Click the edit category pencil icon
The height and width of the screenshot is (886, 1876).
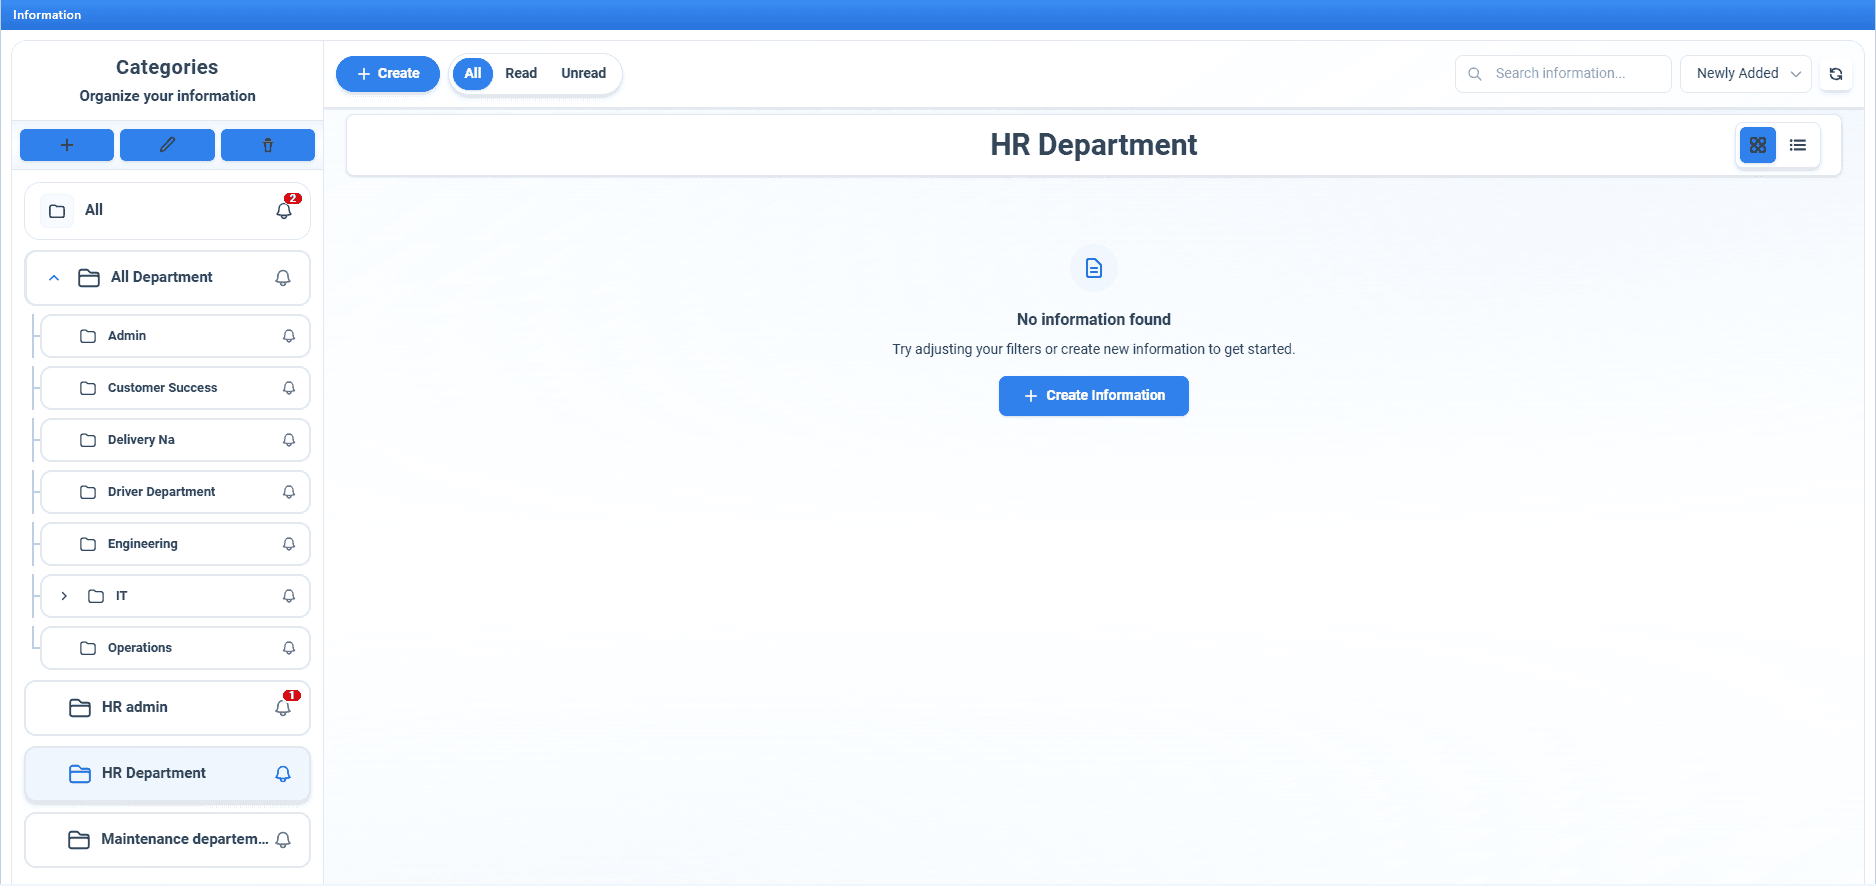[167, 145]
